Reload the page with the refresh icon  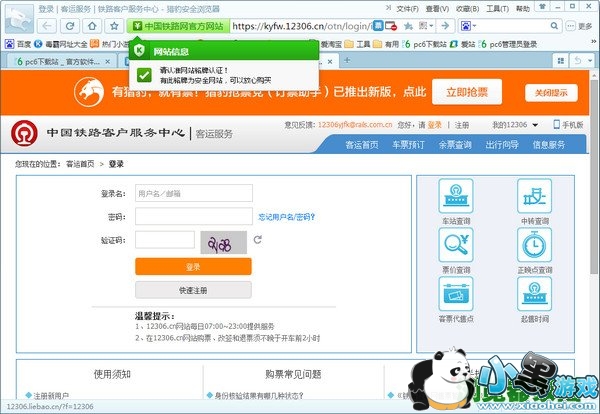(70, 26)
